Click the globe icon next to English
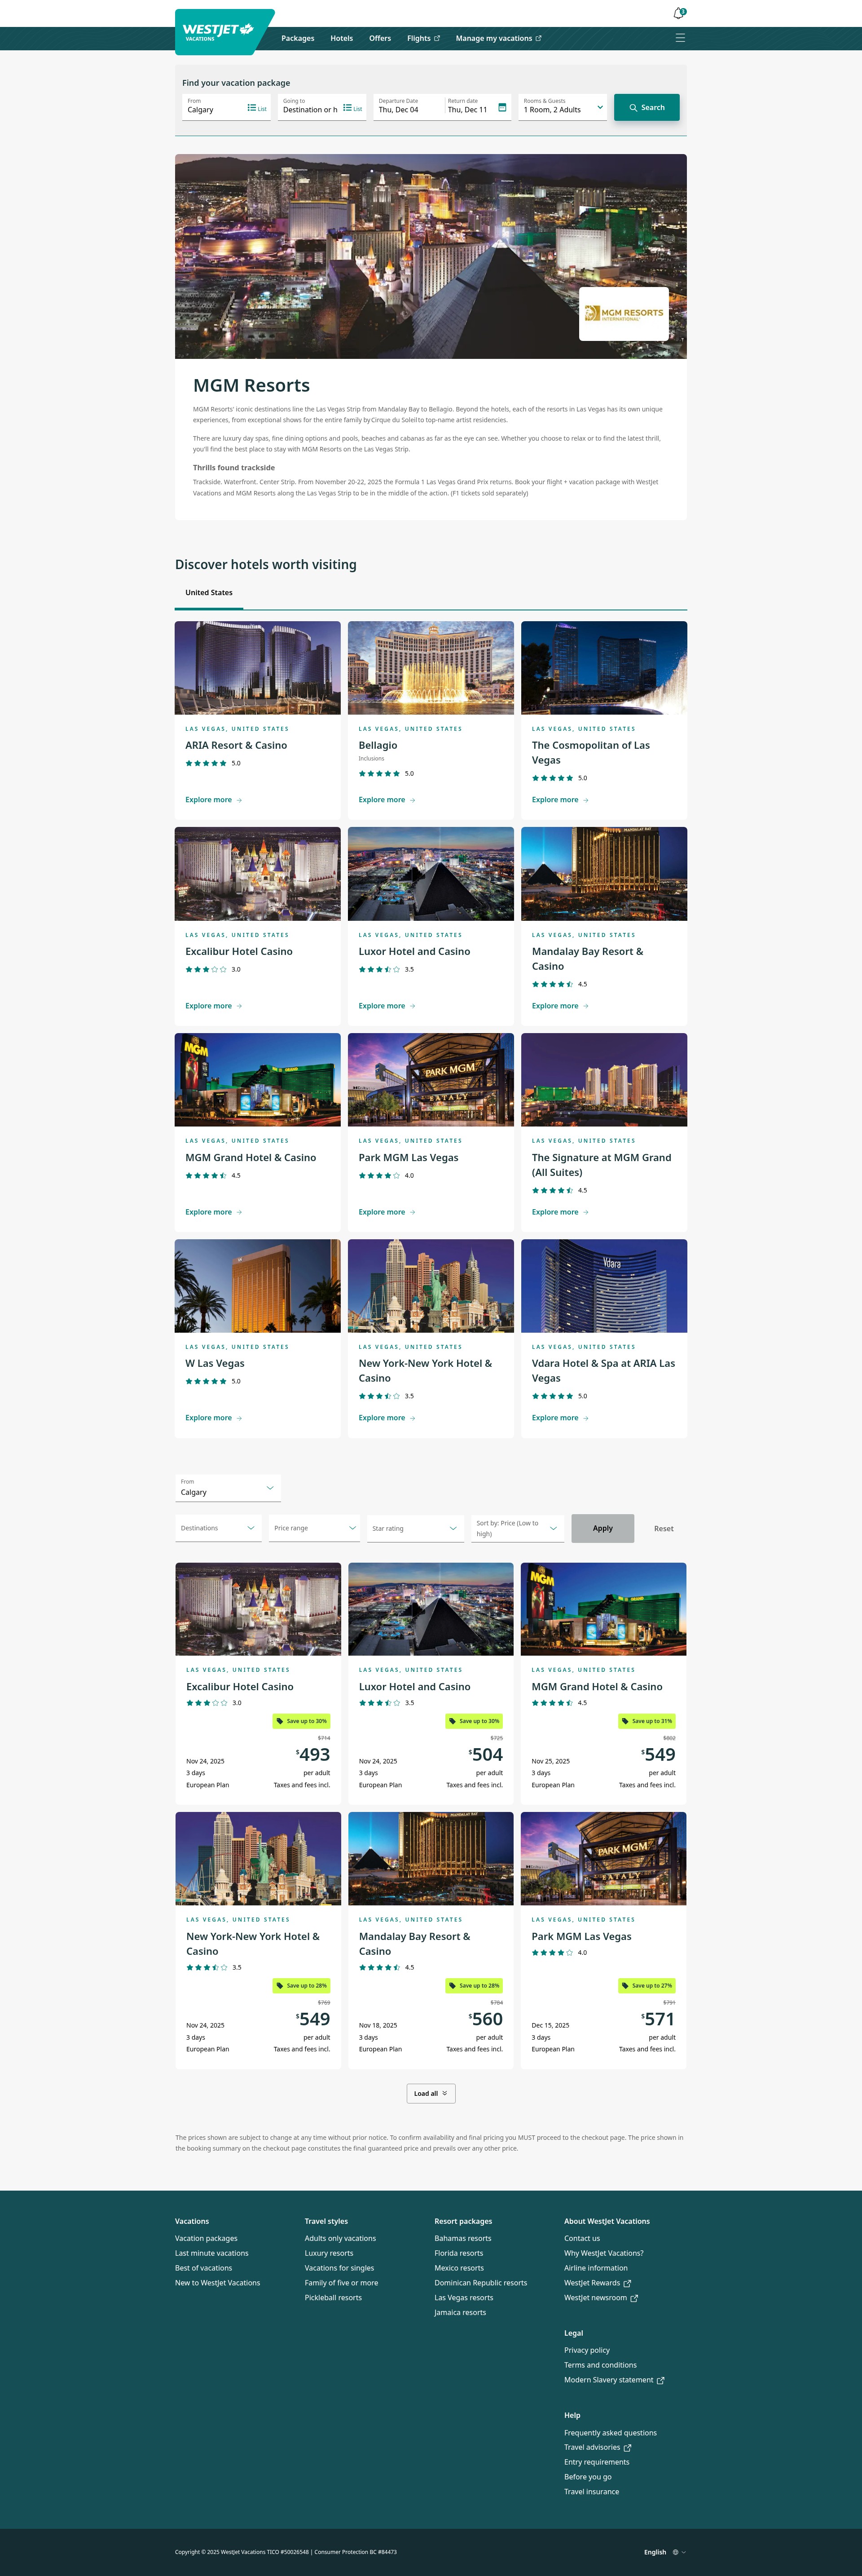This screenshot has width=862, height=2576. point(675,2552)
